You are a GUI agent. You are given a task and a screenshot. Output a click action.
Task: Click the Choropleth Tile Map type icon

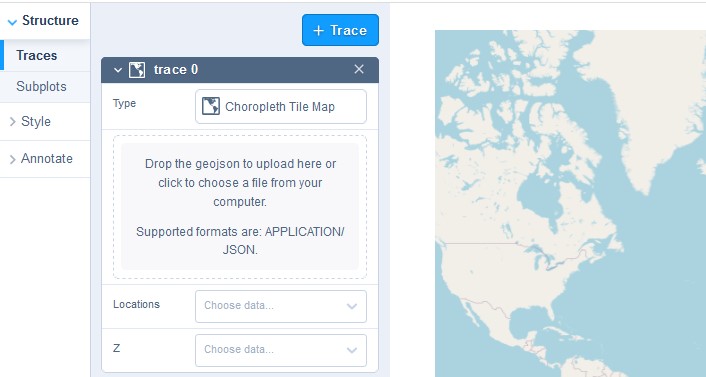tap(211, 106)
